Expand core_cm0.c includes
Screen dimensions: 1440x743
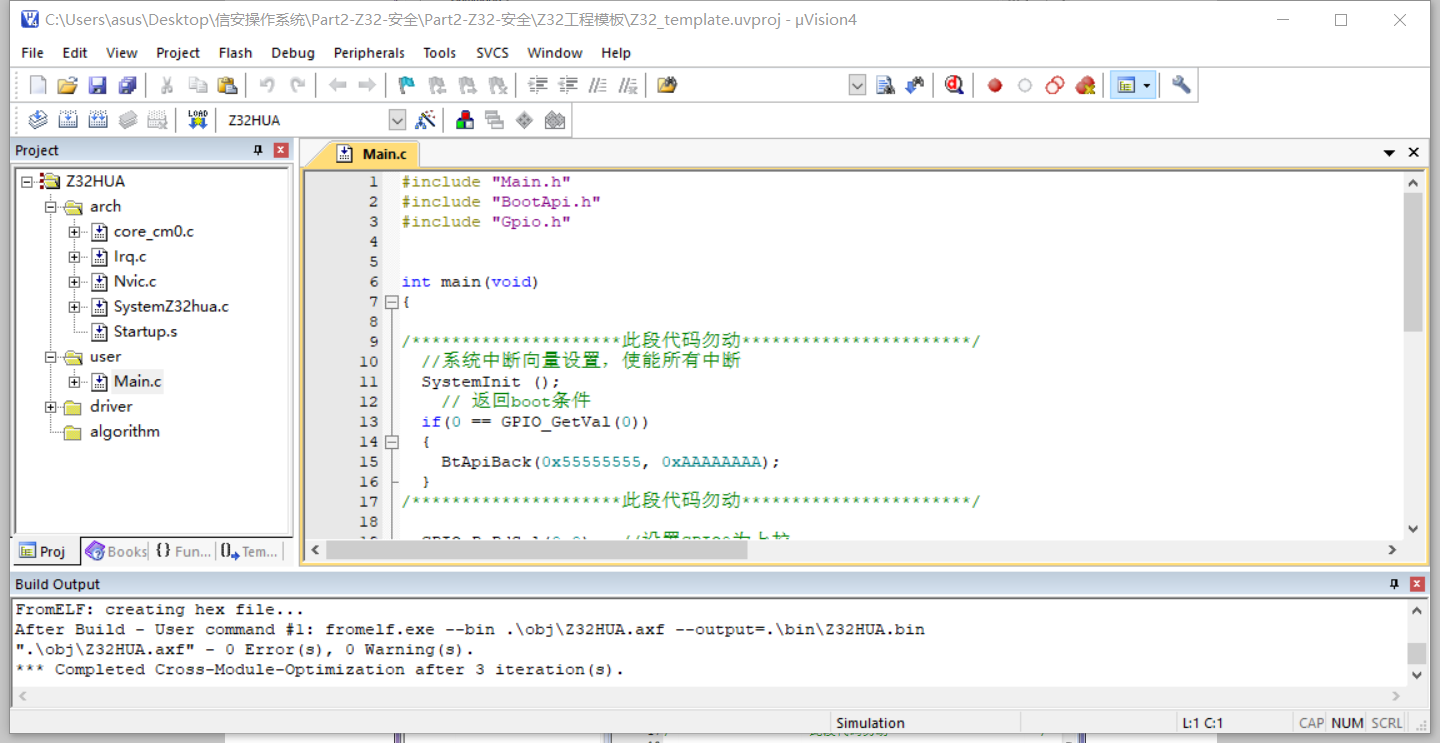(74, 232)
